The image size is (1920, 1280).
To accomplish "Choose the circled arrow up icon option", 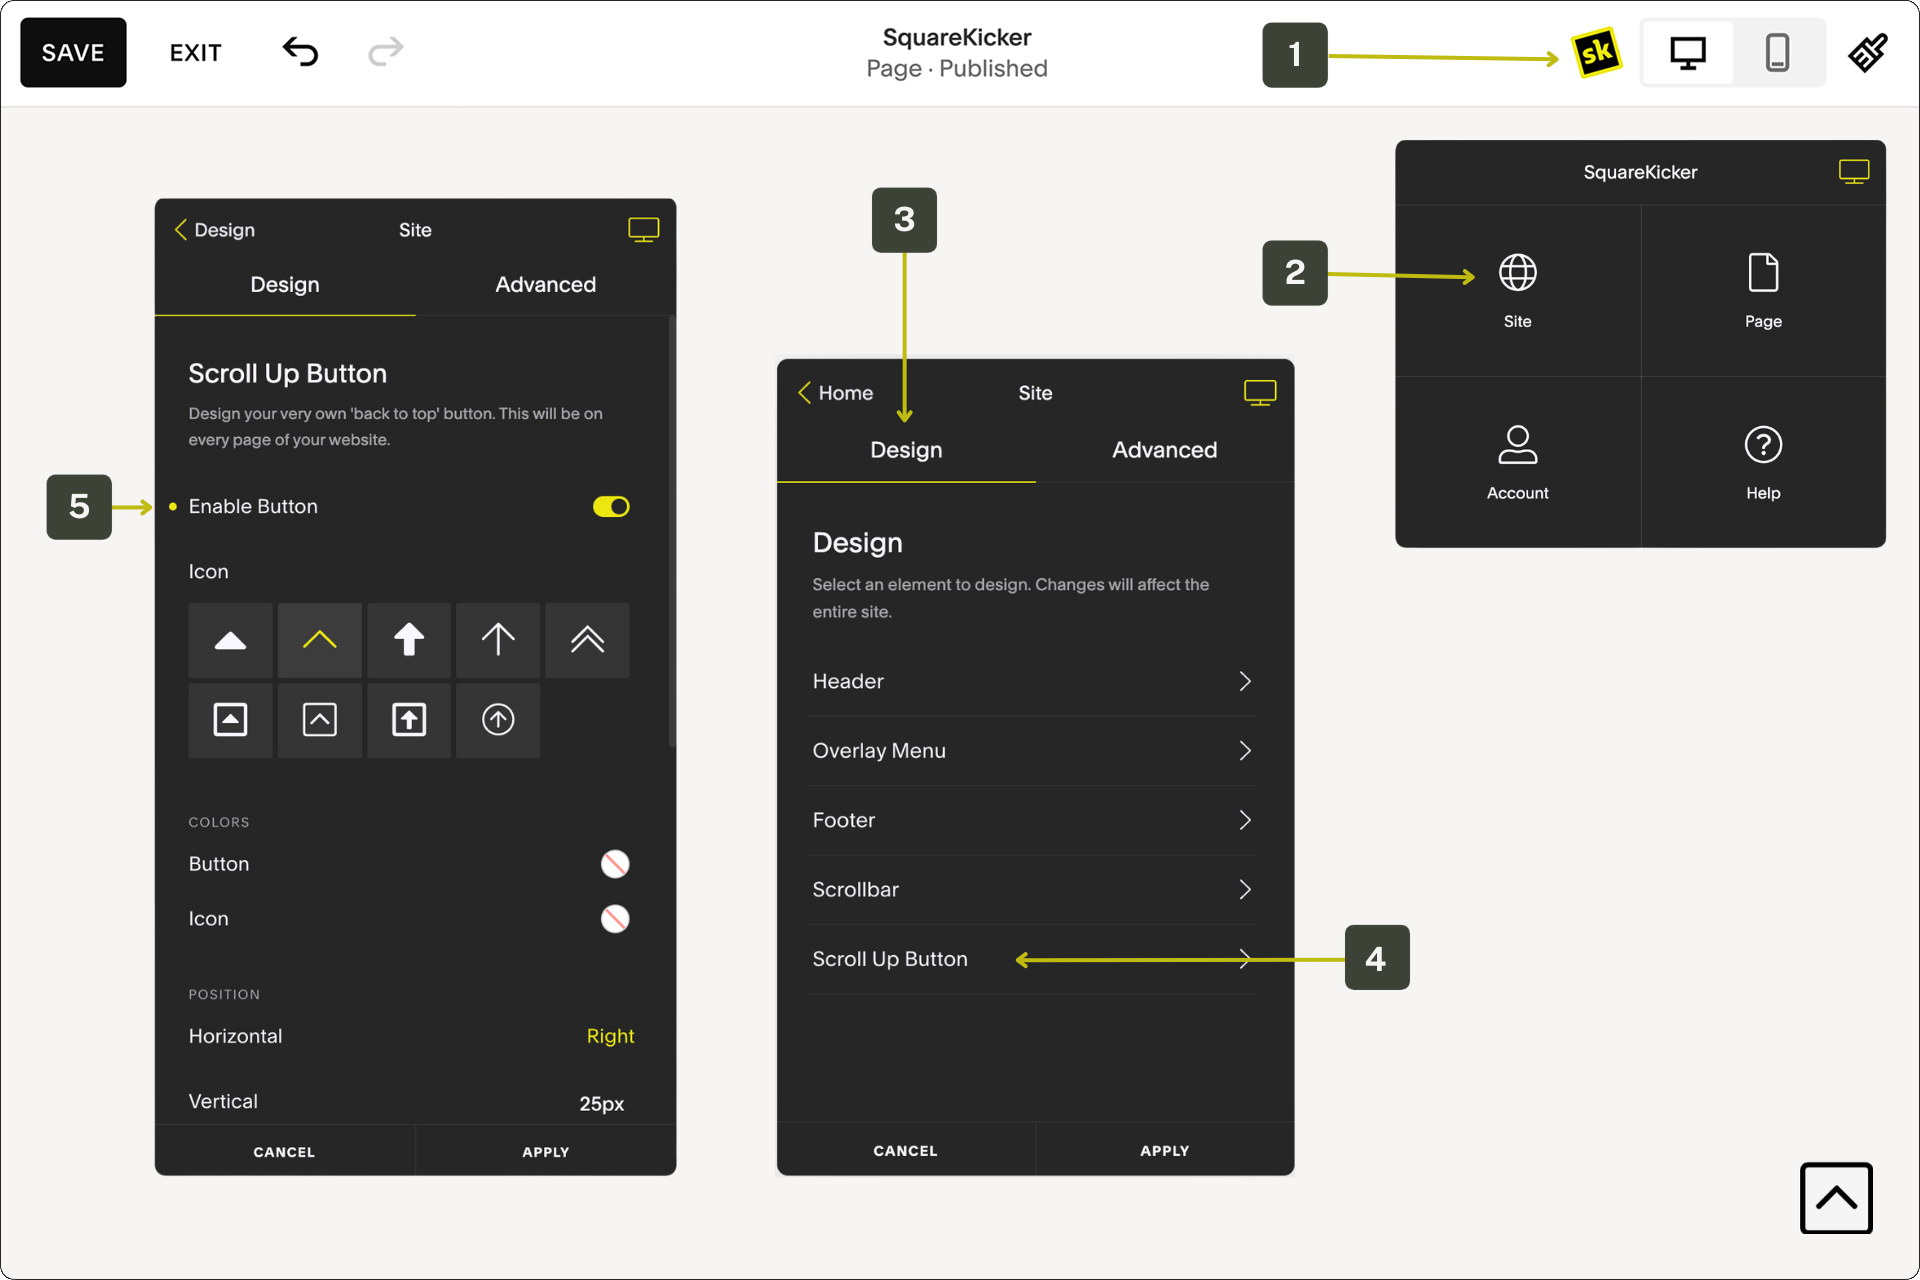I will tap(498, 720).
